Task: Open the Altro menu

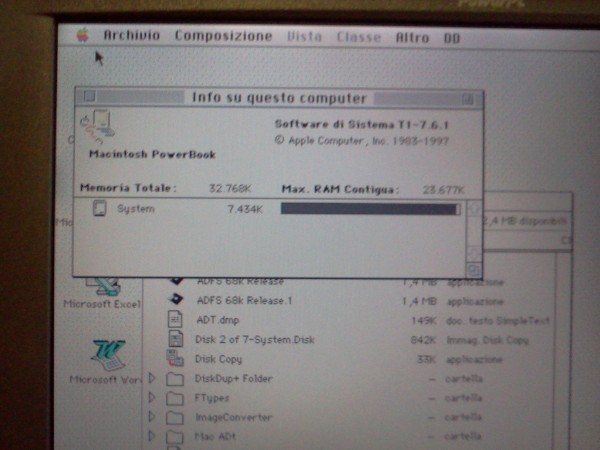Action: pos(412,38)
